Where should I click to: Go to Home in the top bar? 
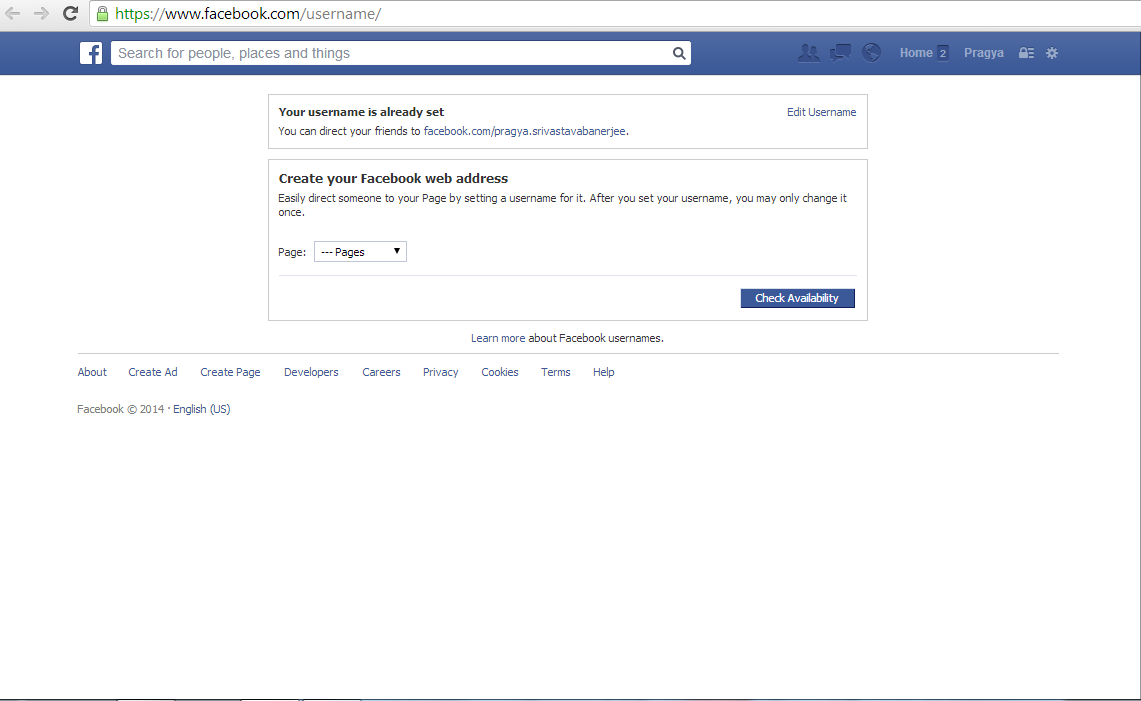tap(915, 52)
